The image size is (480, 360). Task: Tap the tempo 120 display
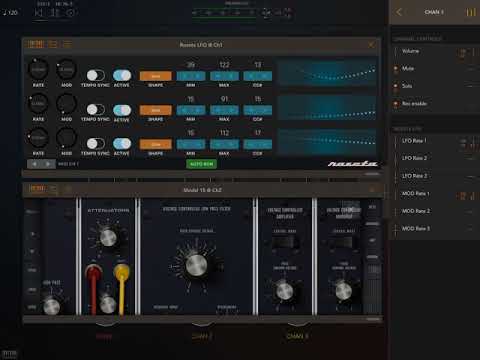[10, 13]
